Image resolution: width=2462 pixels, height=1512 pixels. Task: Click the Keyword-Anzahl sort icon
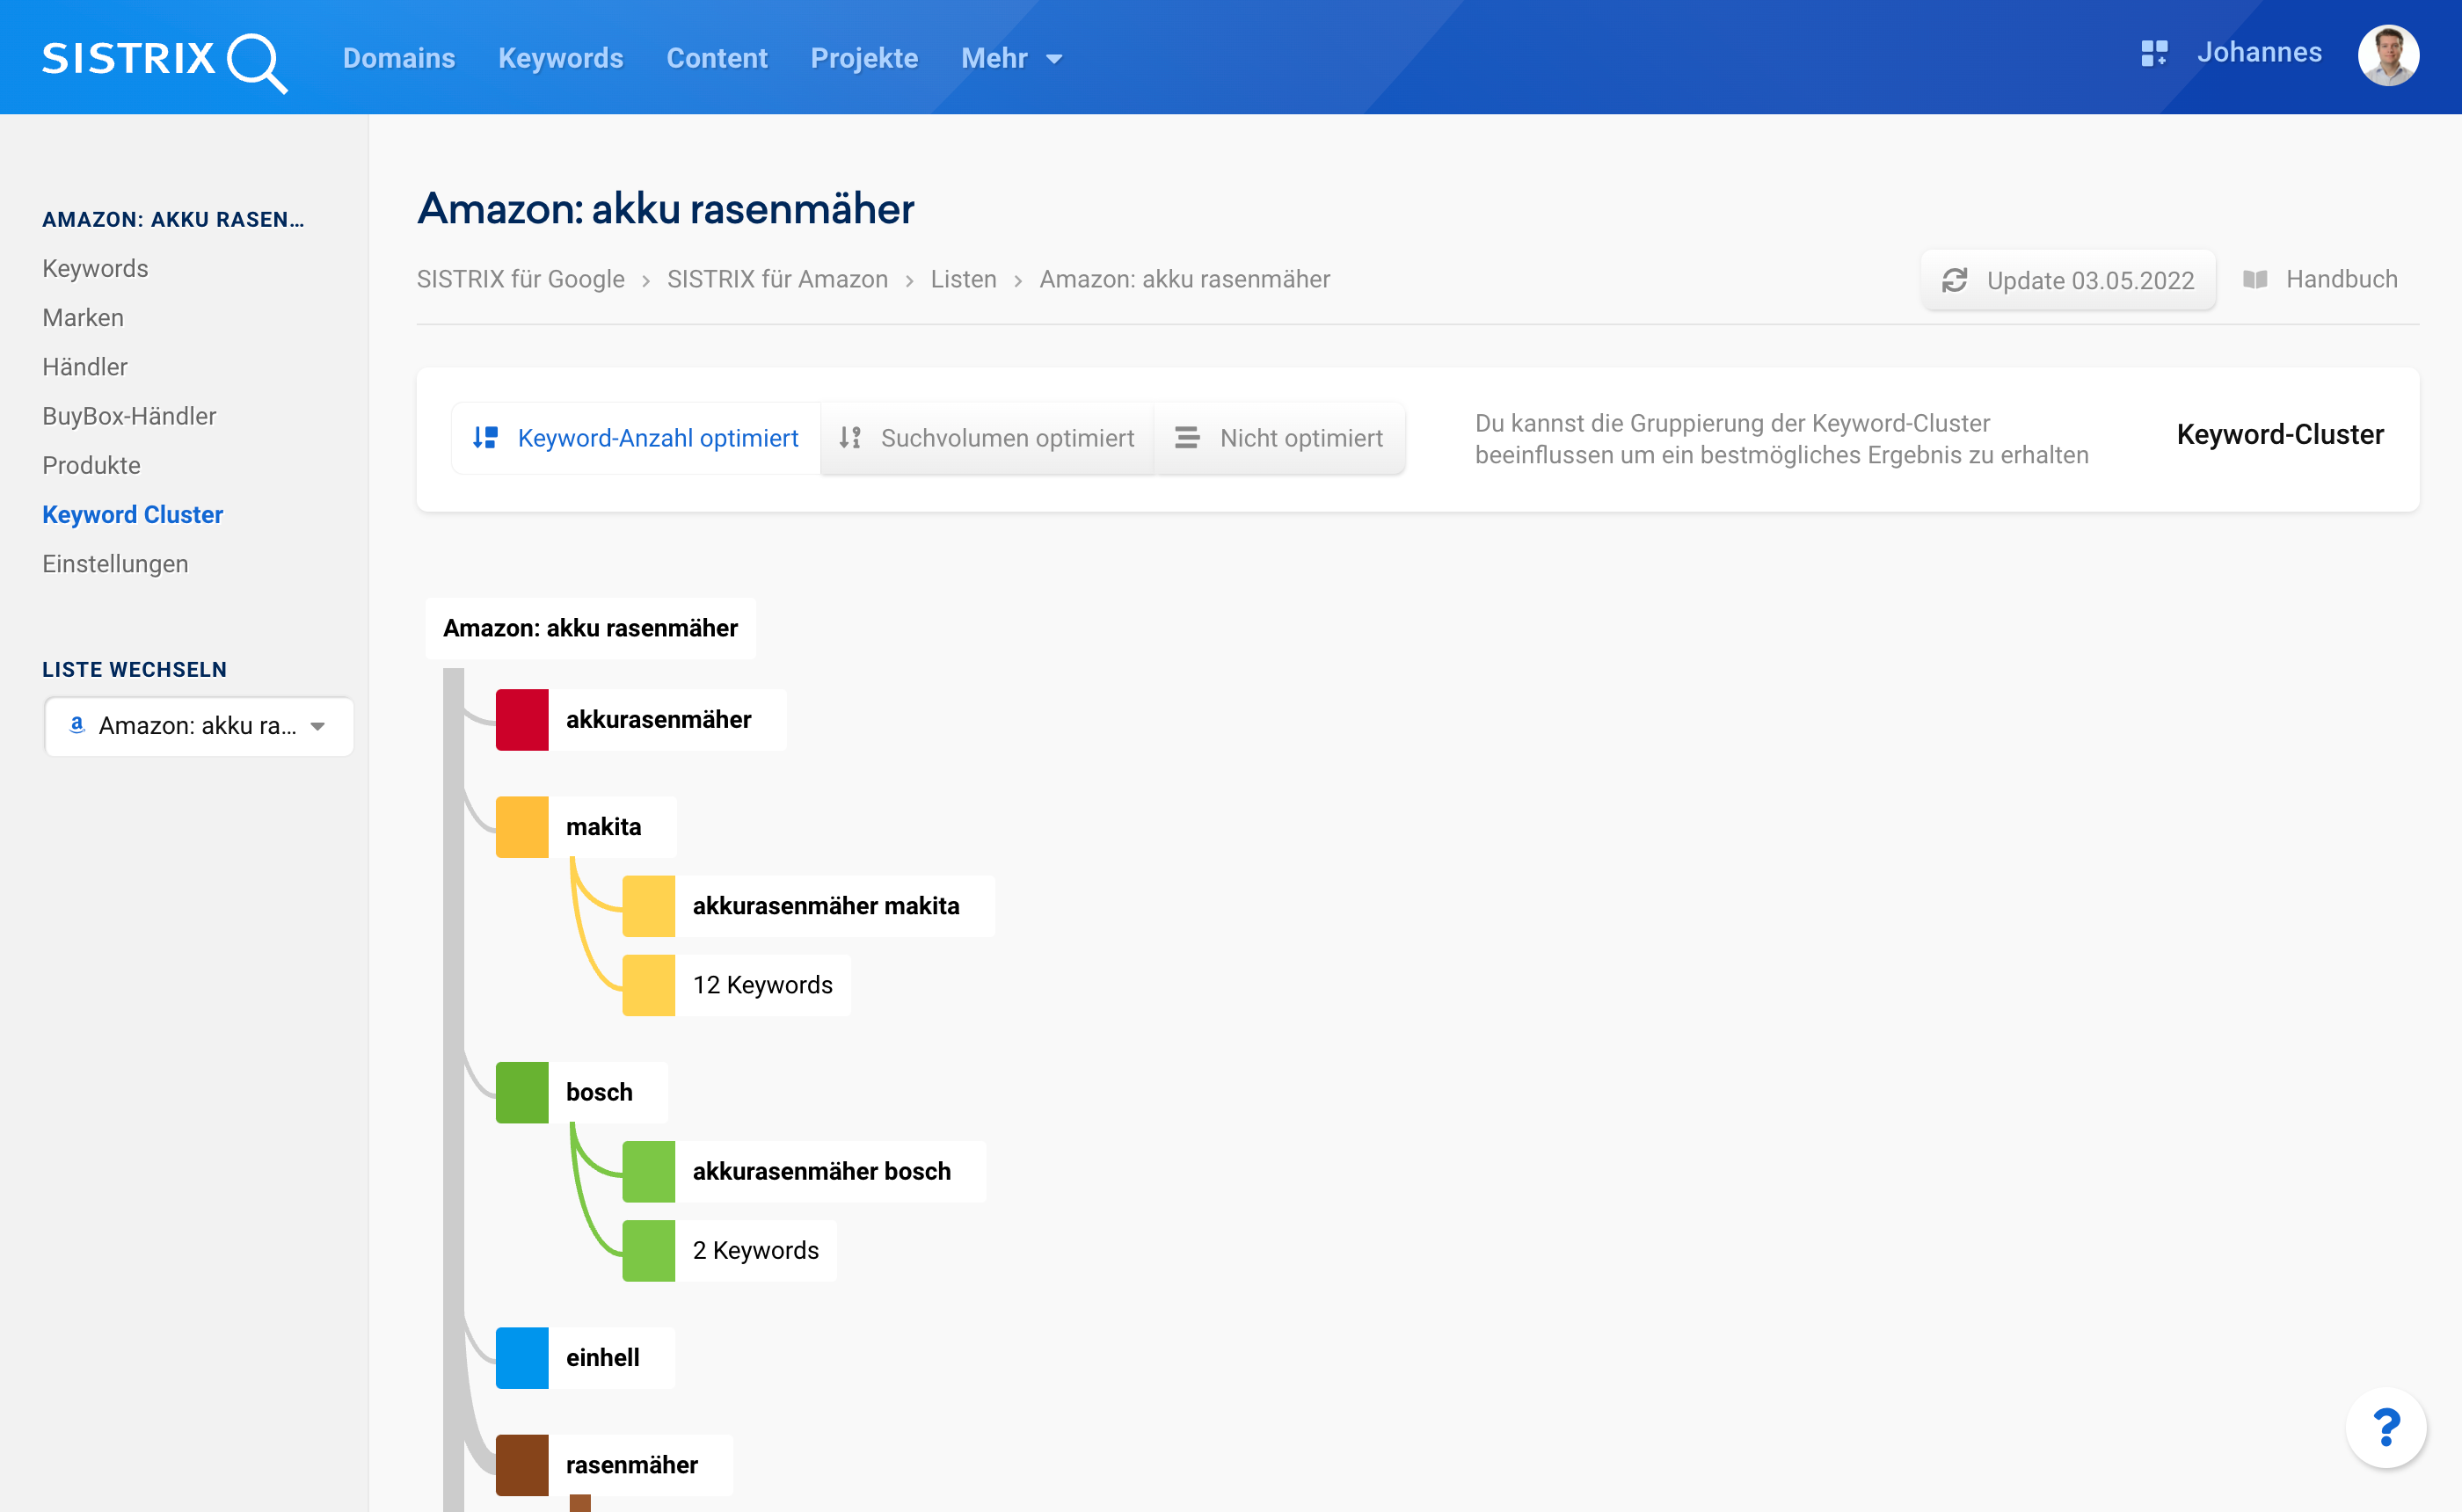click(485, 438)
